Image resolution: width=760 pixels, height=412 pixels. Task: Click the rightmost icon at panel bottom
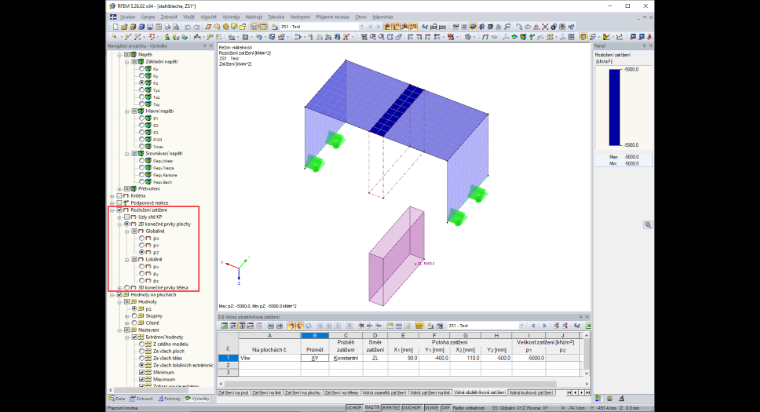pos(621,398)
